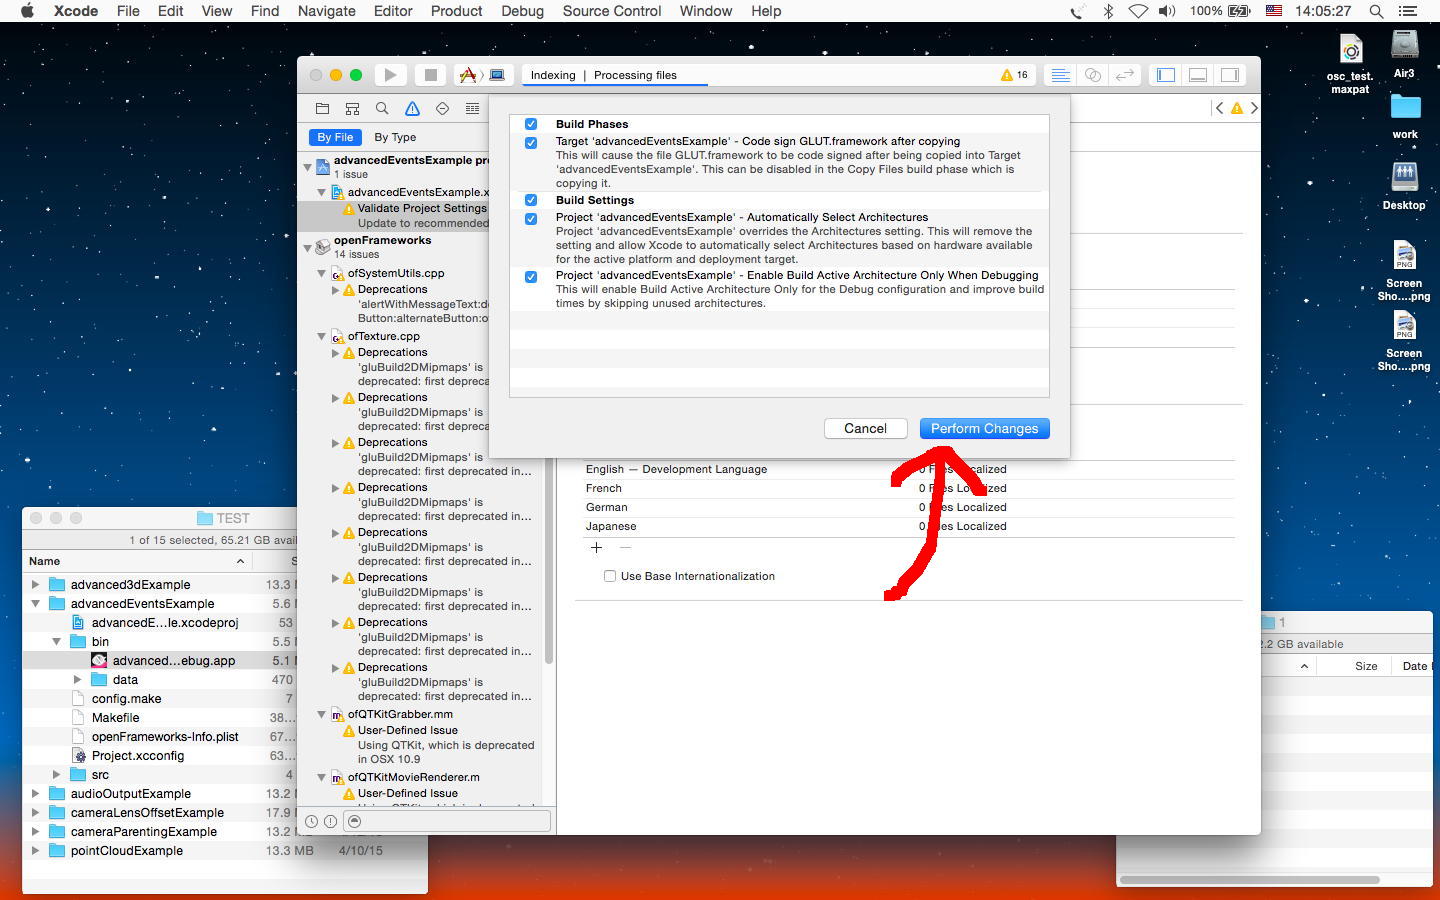Go to previous issue in editor

coord(1219,108)
